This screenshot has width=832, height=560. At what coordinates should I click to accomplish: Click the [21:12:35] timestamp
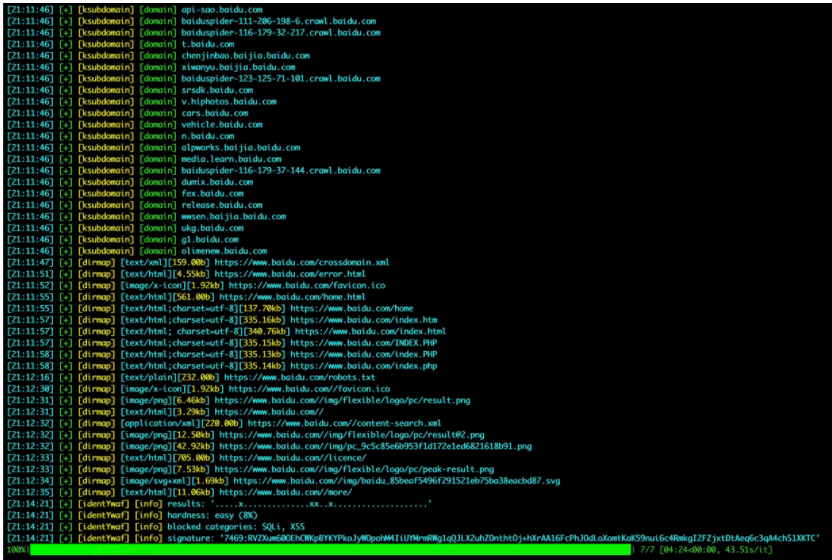(30, 493)
